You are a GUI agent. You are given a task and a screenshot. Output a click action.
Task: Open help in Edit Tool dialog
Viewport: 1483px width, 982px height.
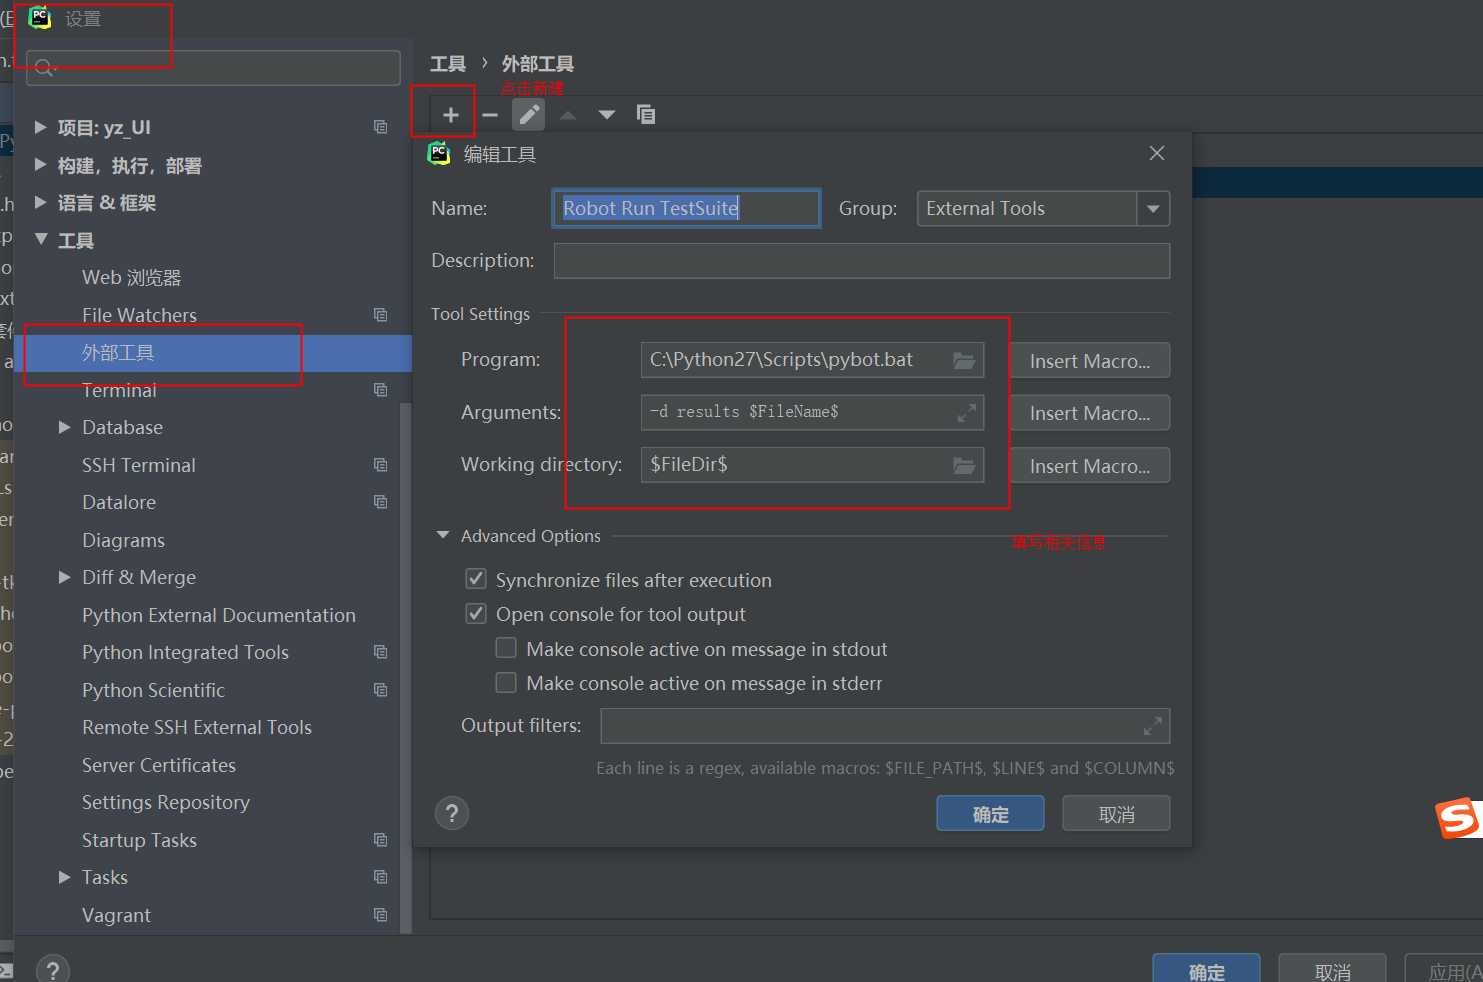coord(452,813)
